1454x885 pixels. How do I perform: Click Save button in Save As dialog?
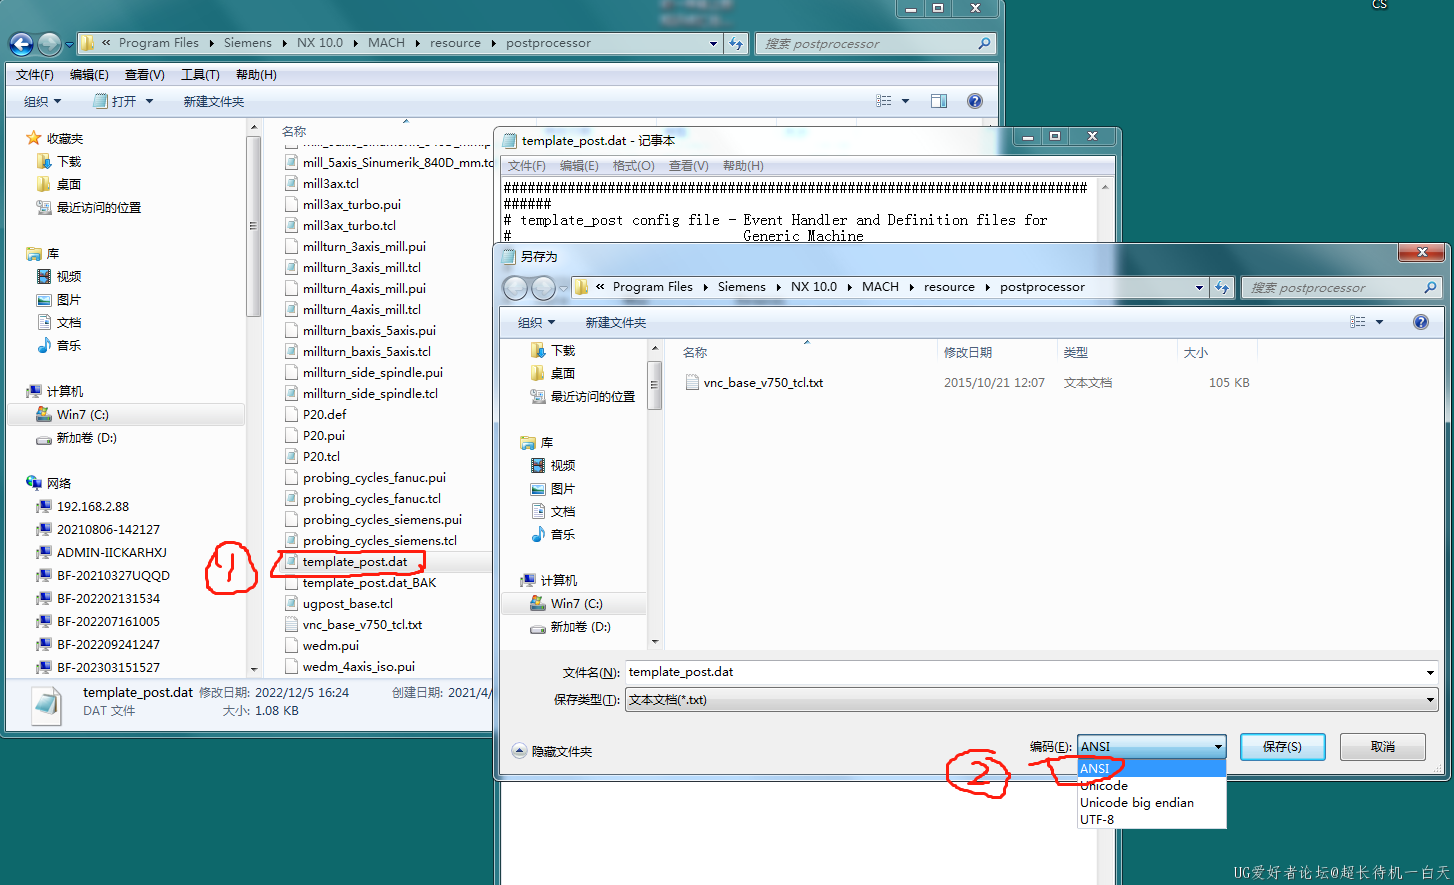click(1282, 746)
